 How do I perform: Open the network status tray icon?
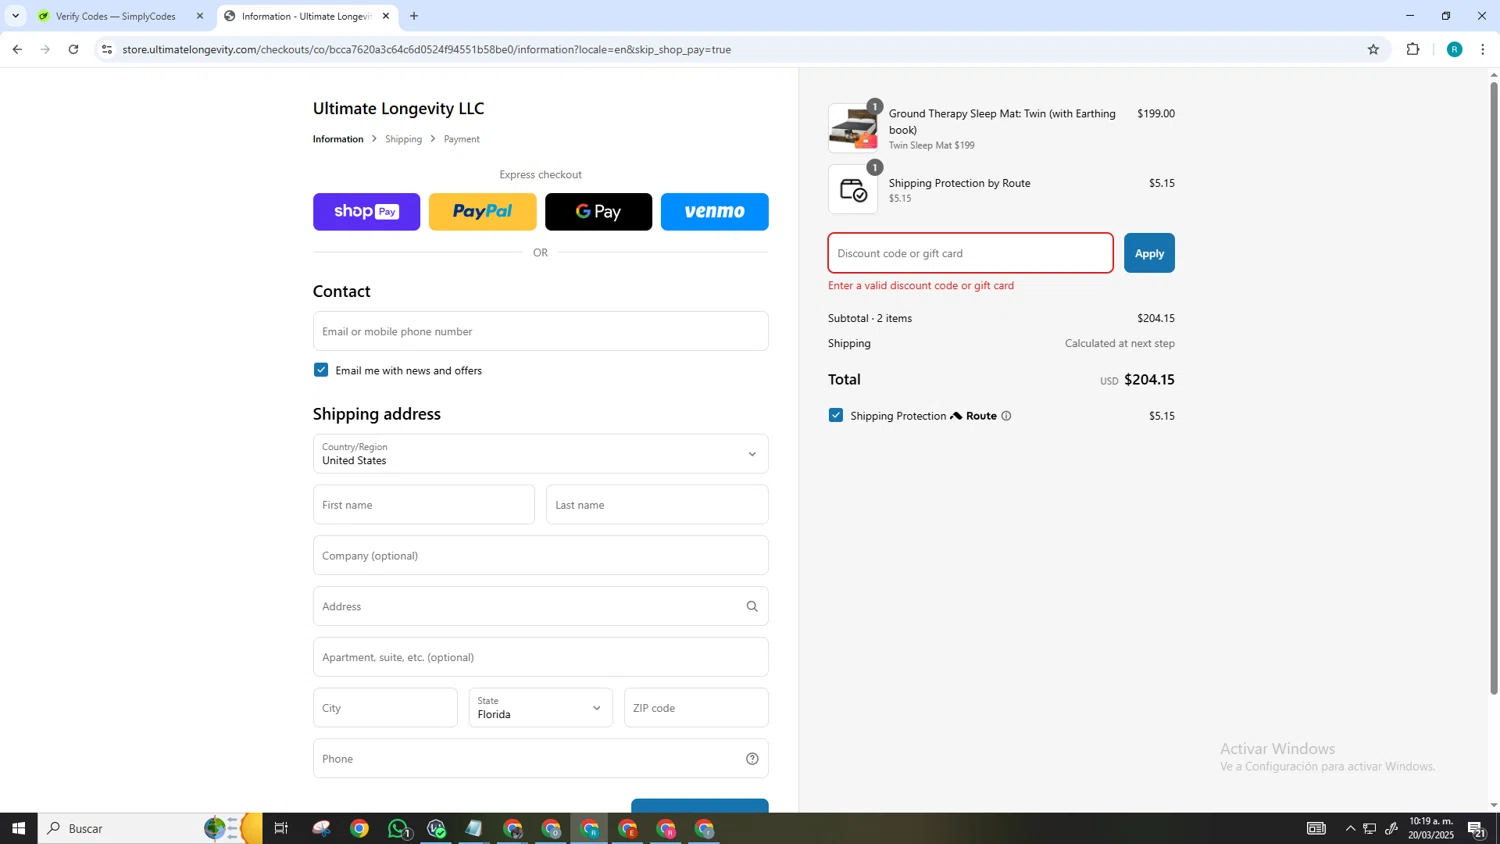click(x=1370, y=828)
